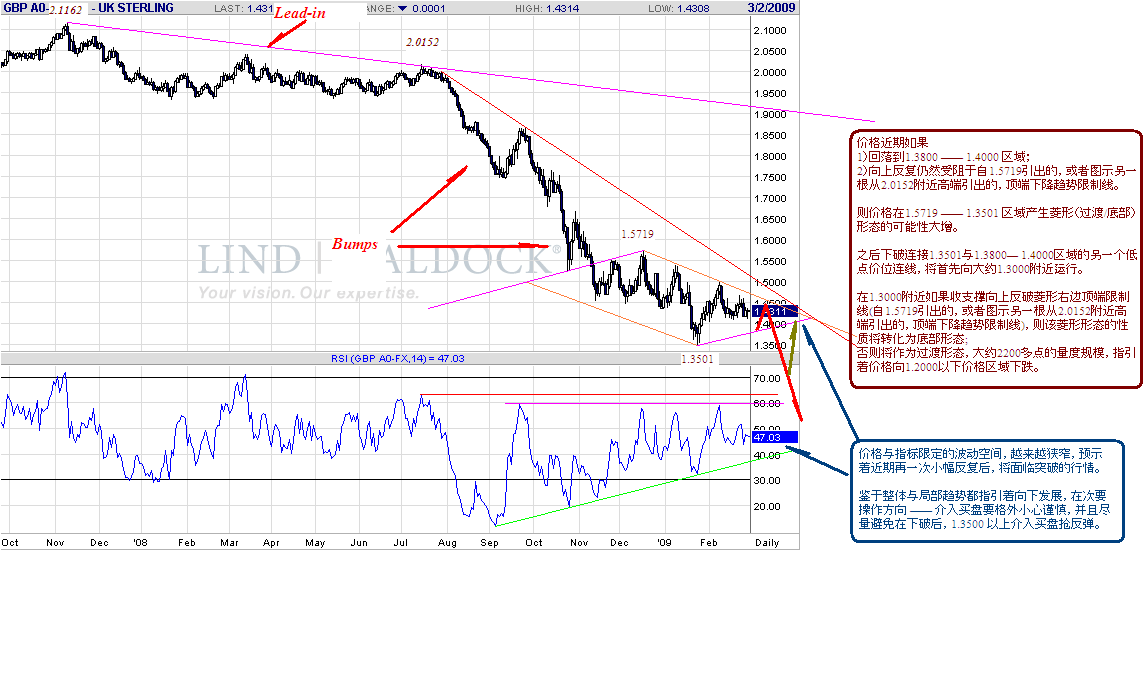Click the Apr month label on time axis
The width and height of the screenshot is (1145, 676).
(271, 542)
